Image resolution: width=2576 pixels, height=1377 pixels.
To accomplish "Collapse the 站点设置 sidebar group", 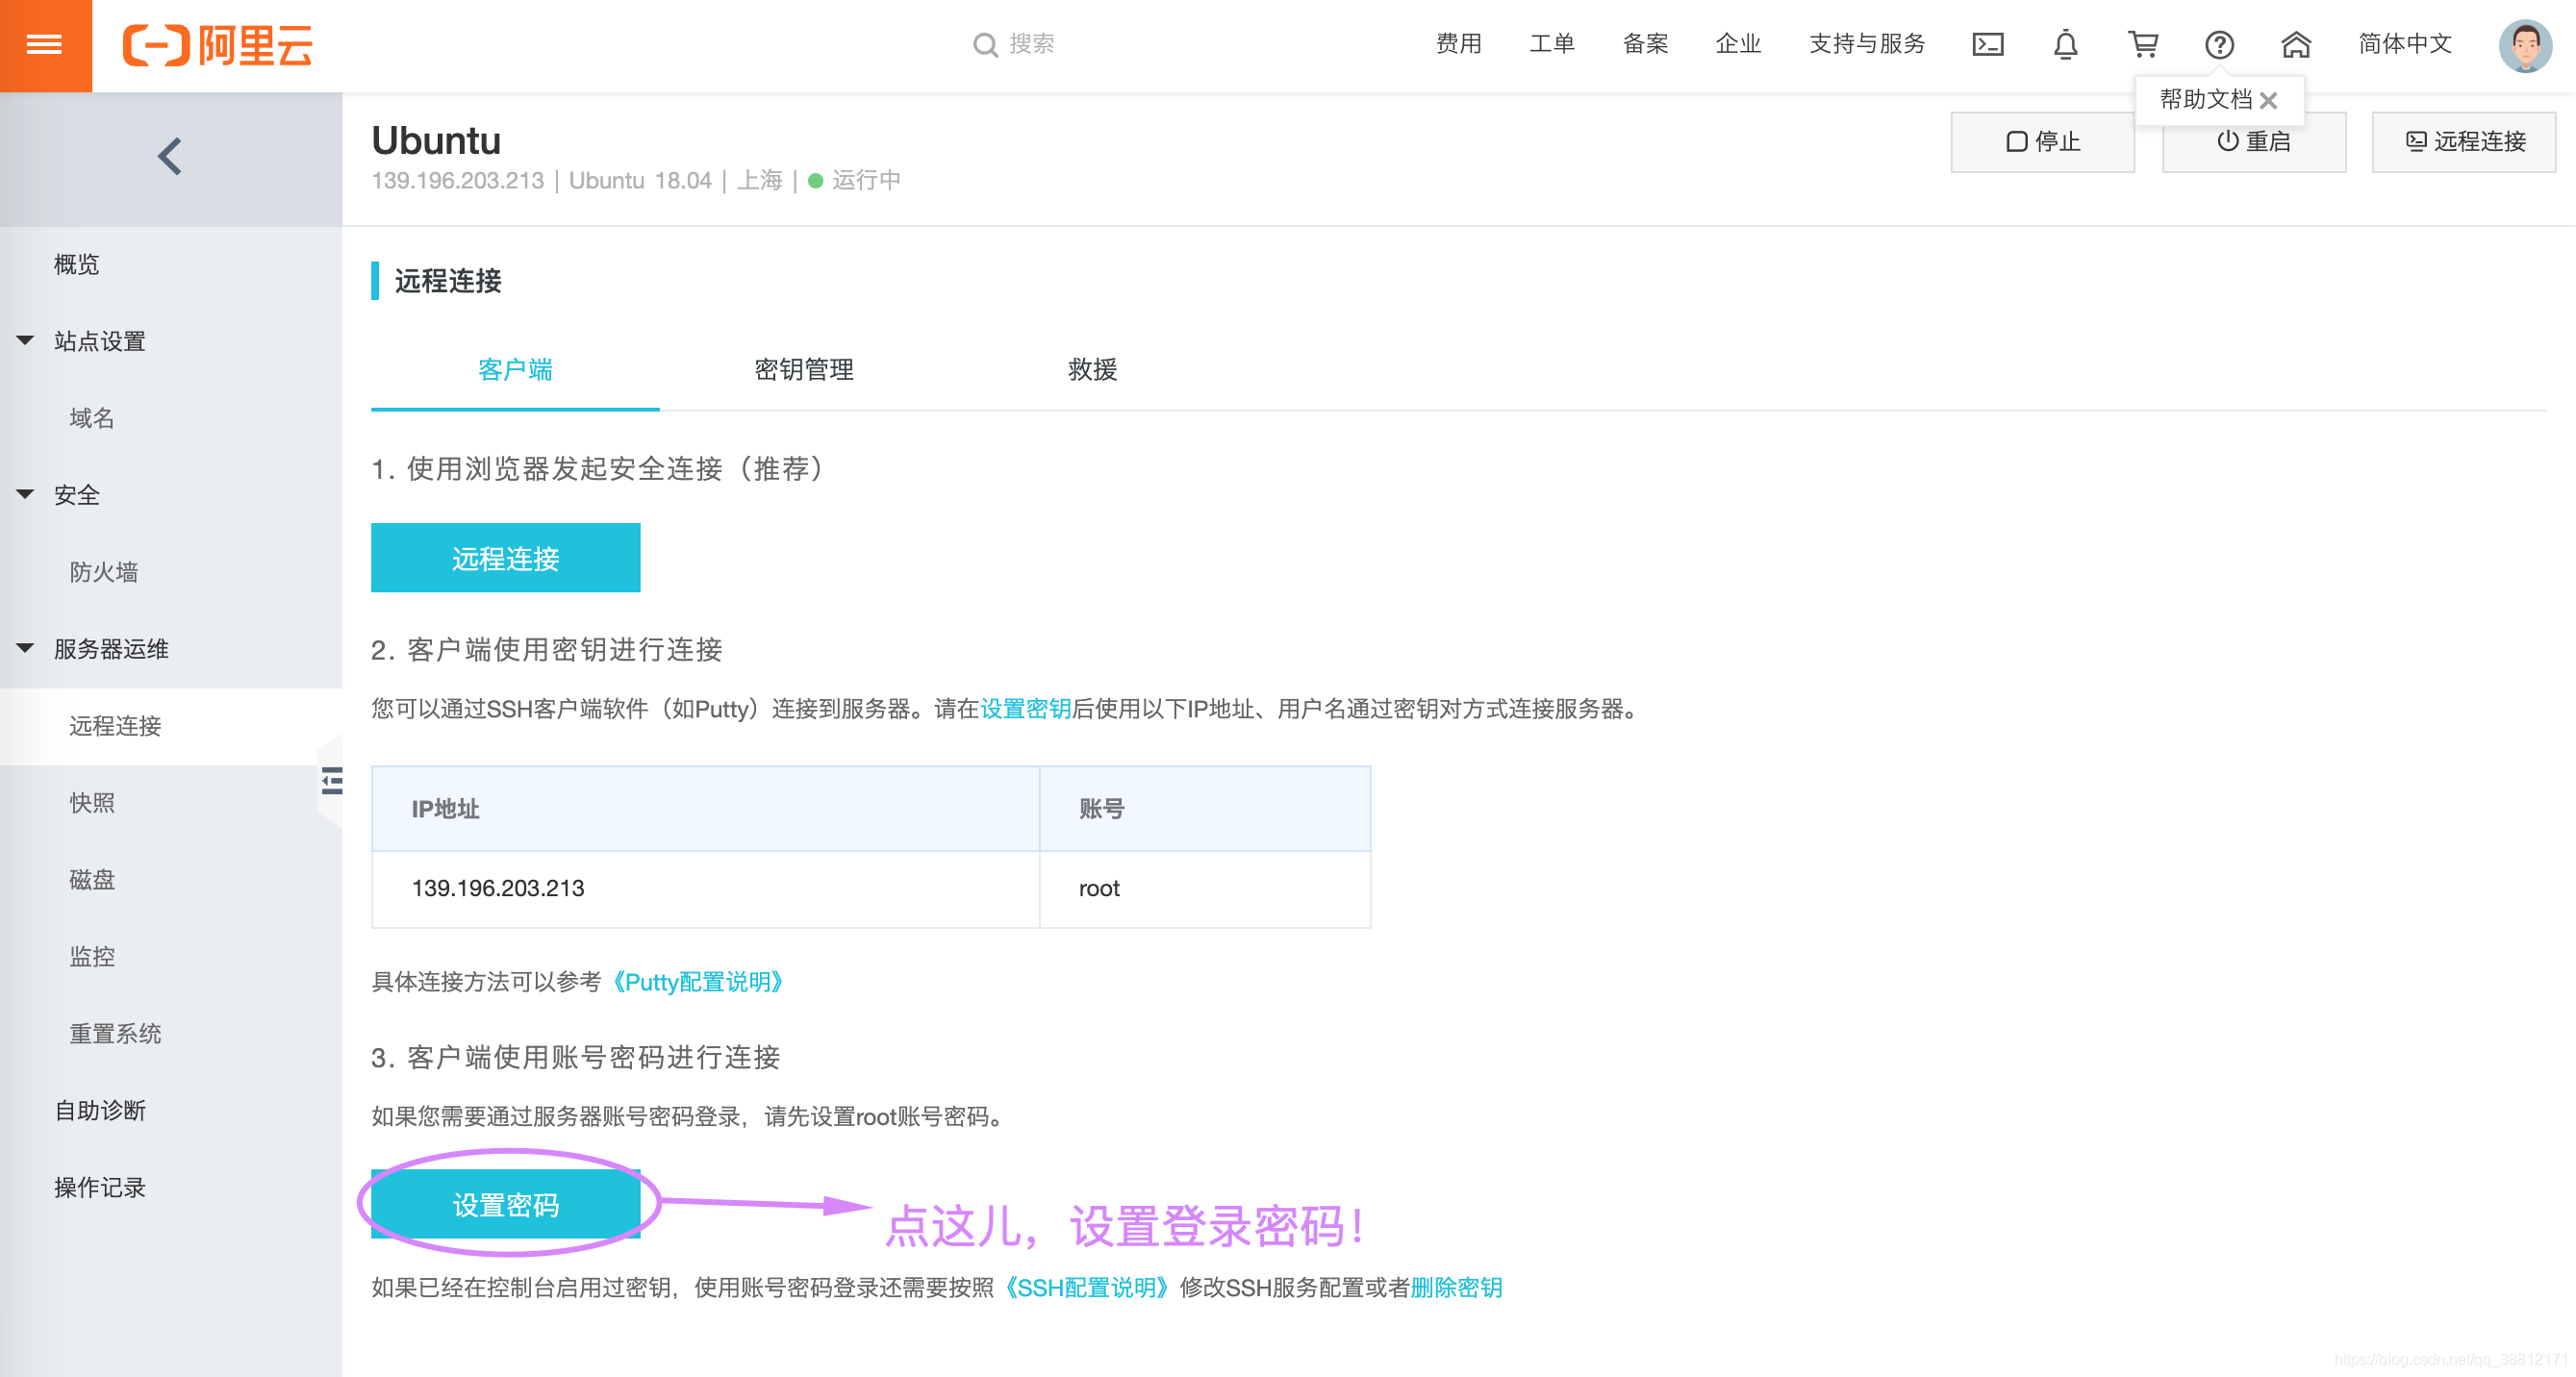I will tap(26, 341).
